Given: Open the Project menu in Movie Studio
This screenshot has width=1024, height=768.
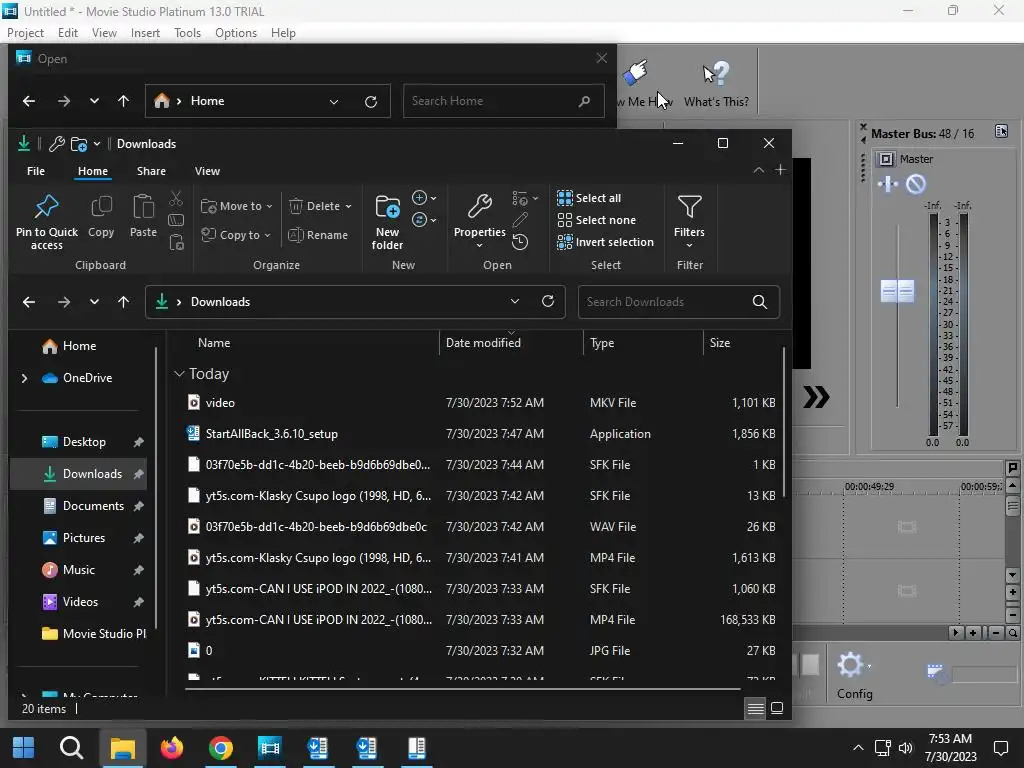Looking at the screenshot, I should pos(25,33).
